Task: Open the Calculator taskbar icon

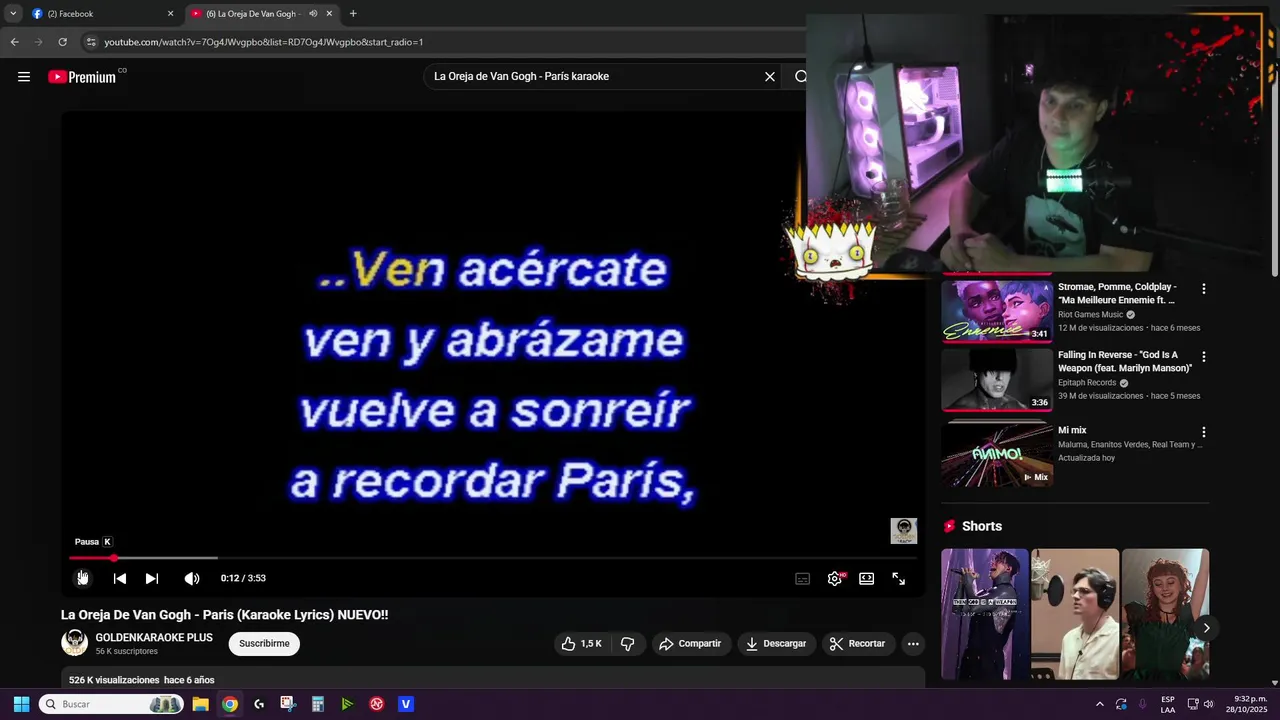Action: click(x=318, y=704)
